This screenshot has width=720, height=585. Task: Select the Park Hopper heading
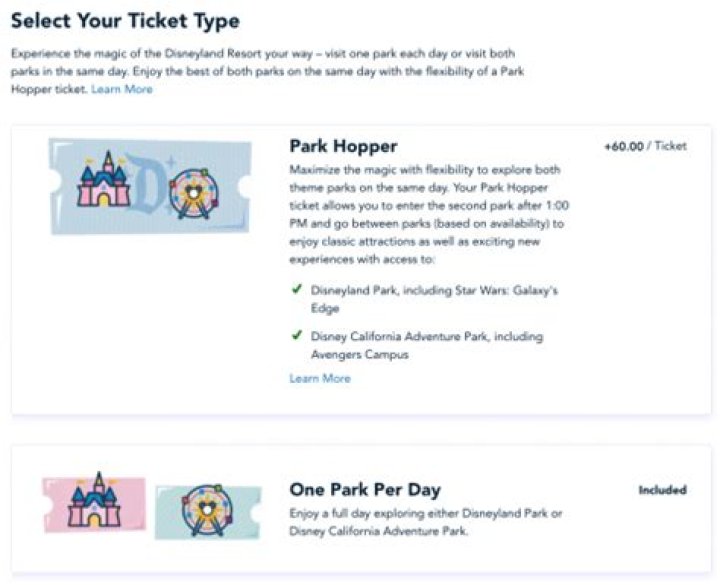pos(343,146)
